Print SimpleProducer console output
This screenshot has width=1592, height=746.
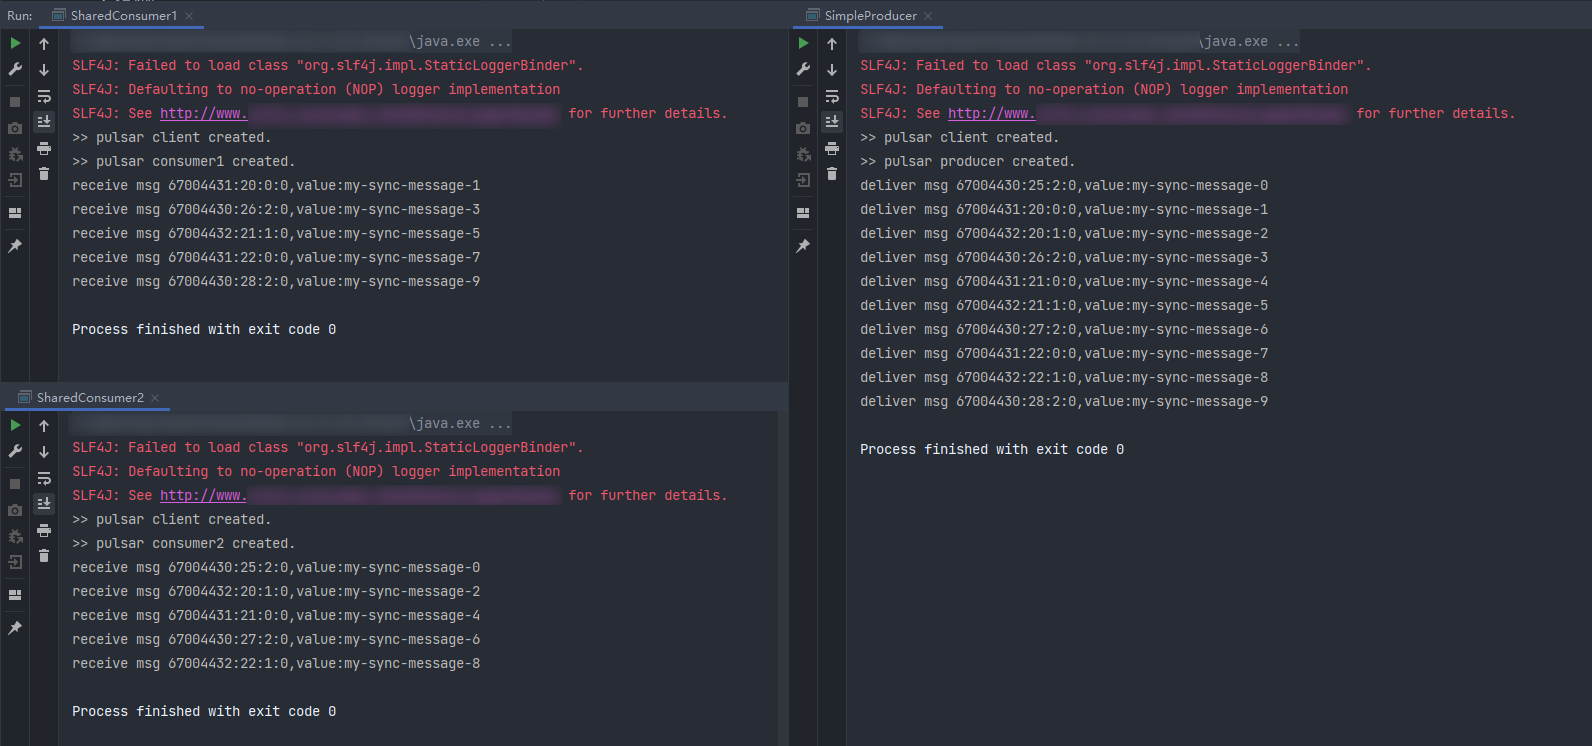(x=832, y=148)
